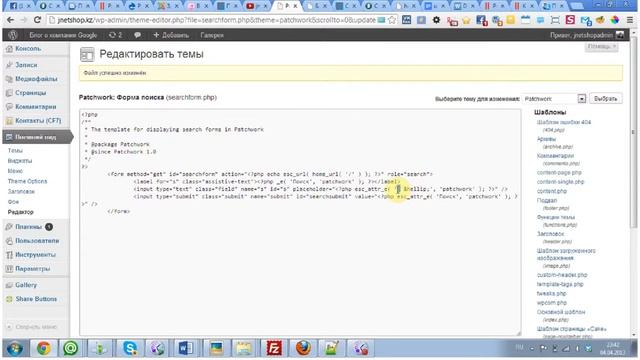Open content-single.php template
The width and height of the screenshot is (640, 360).
pyautogui.click(x=560, y=182)
